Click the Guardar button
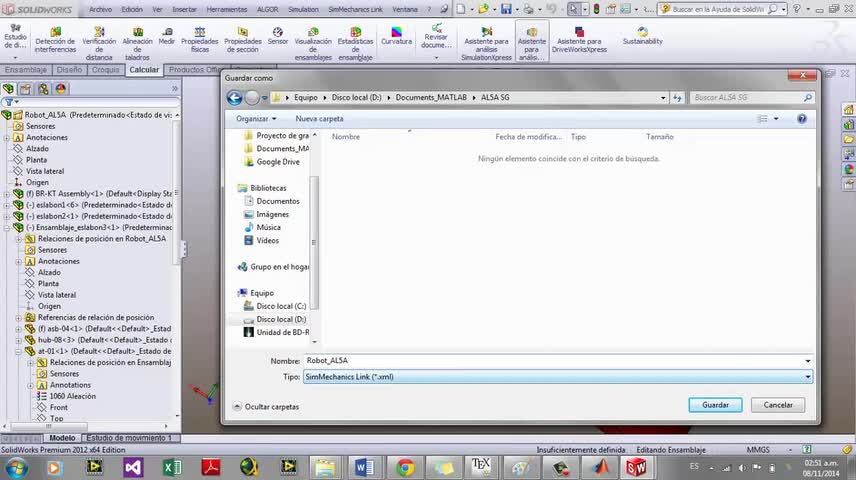Viewport: 856px width, 480px height. click(x=715, y=405)
